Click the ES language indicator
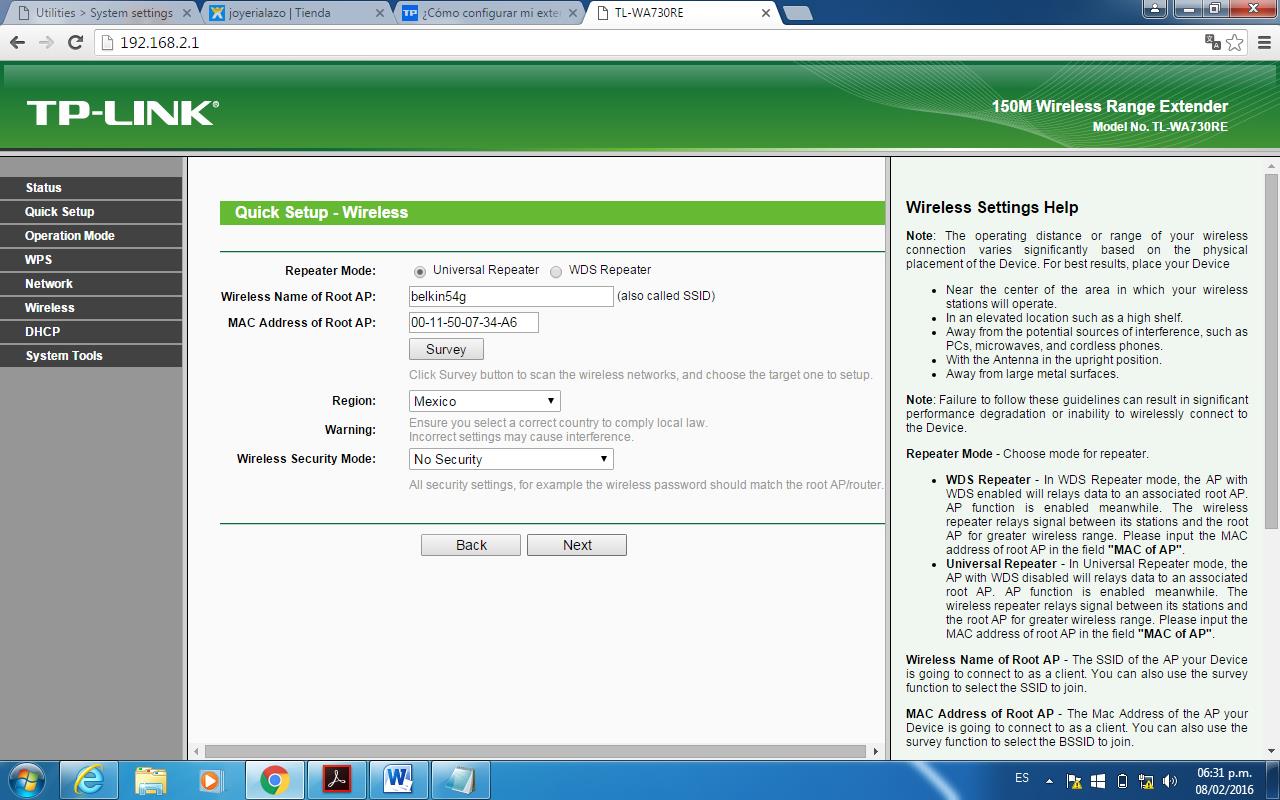This screenshot has width=1280, height=800. (x=1022, y=777)
